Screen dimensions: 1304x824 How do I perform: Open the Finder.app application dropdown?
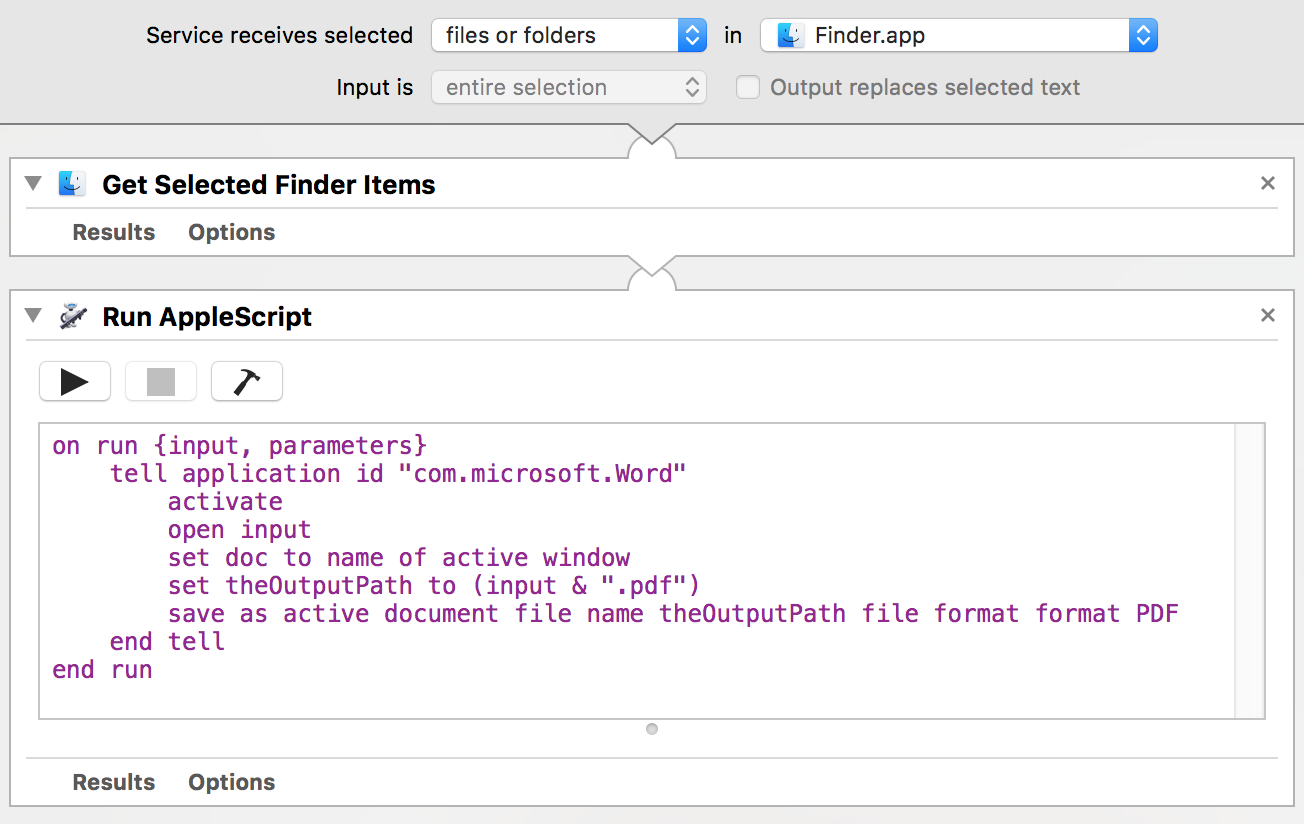point(959,36)
